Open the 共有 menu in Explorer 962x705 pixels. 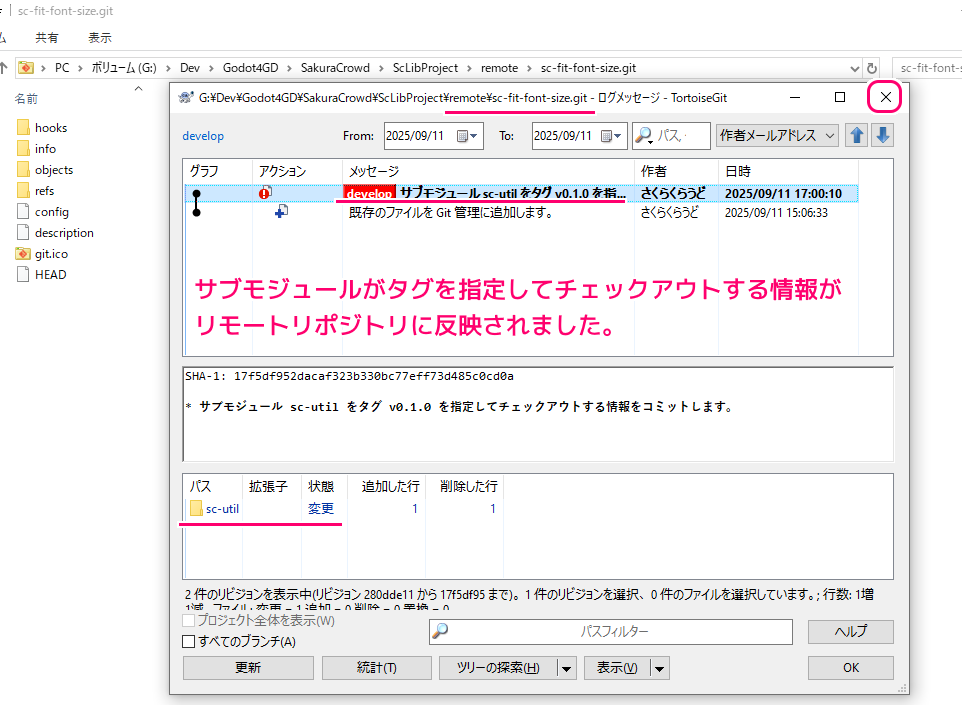[x=48, y=36]
